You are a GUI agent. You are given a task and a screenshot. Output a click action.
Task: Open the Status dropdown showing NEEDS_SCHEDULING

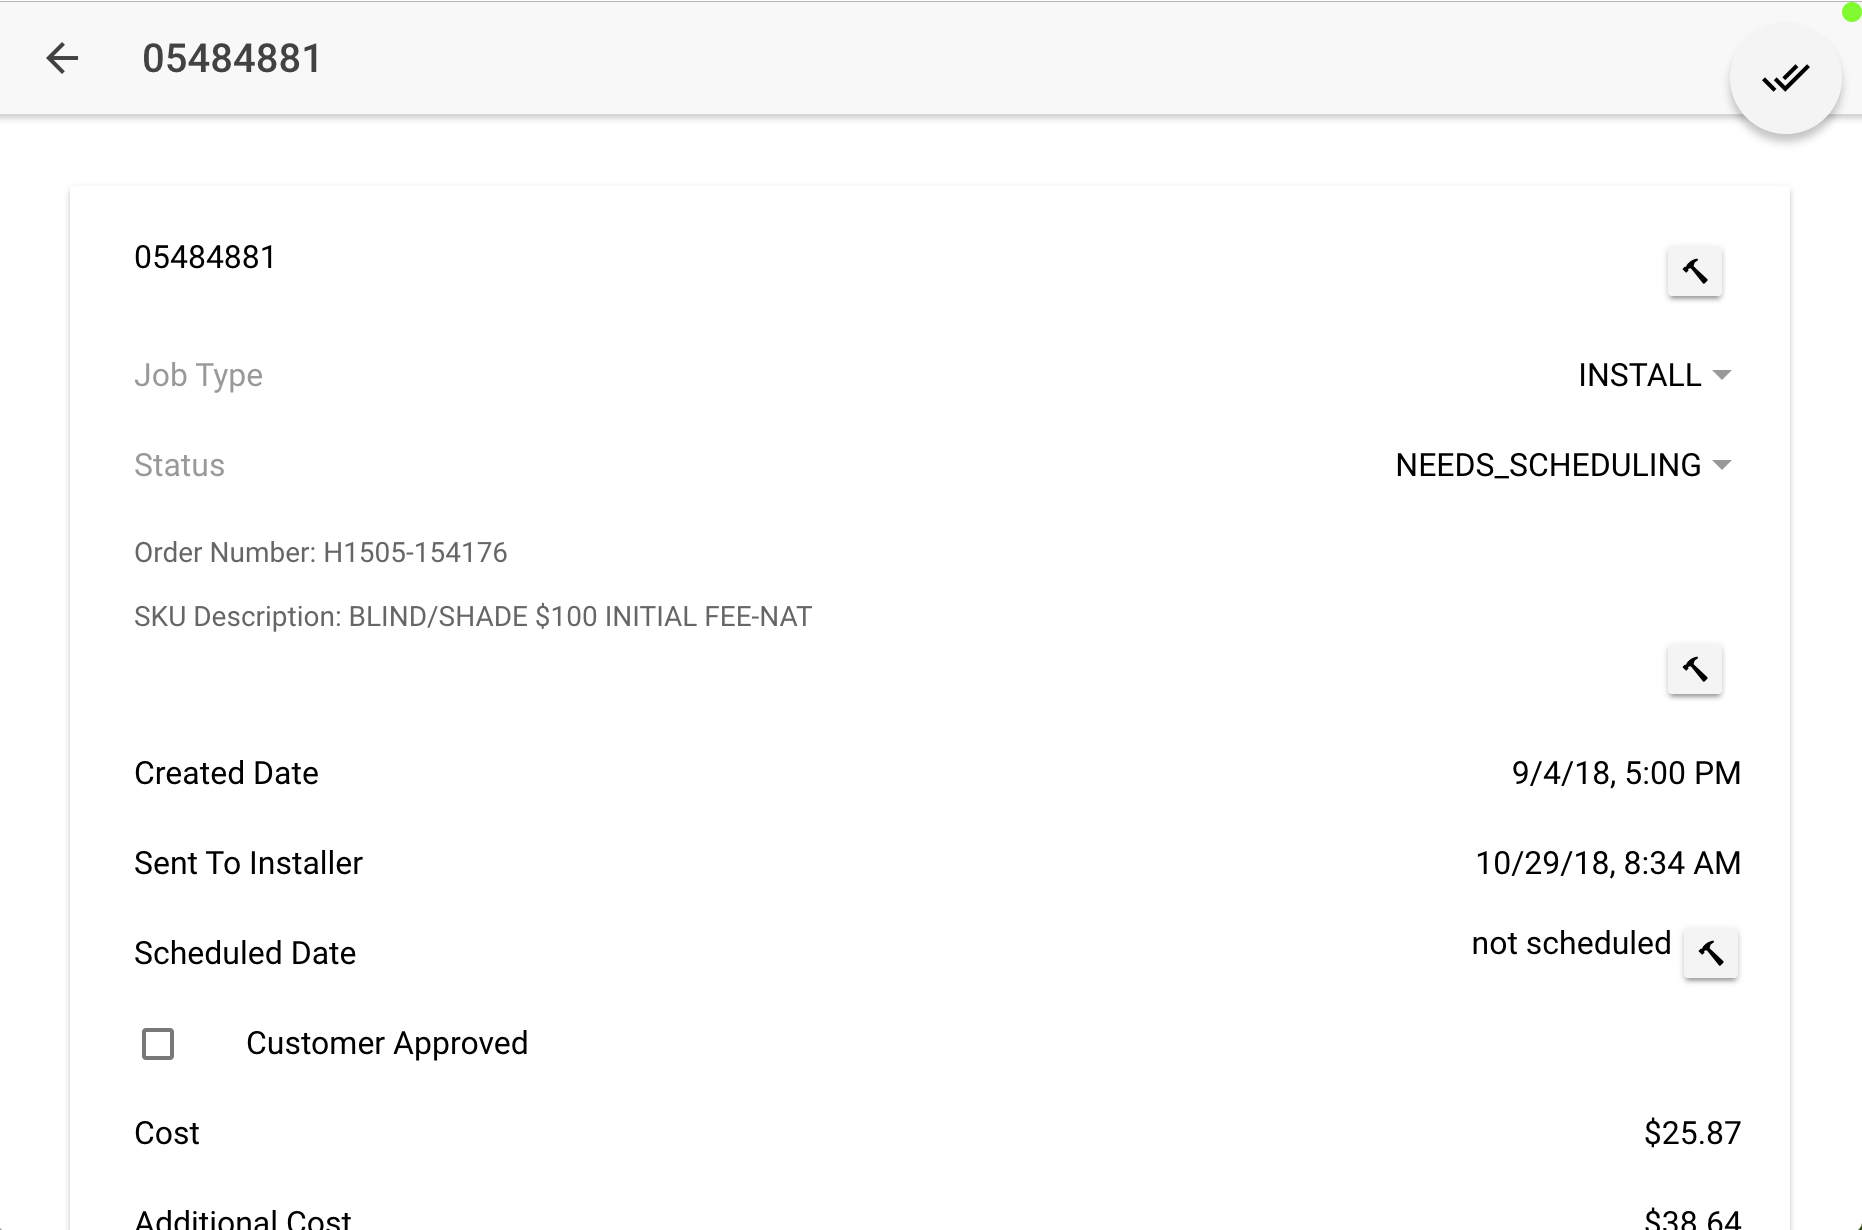coord(1548,465)
